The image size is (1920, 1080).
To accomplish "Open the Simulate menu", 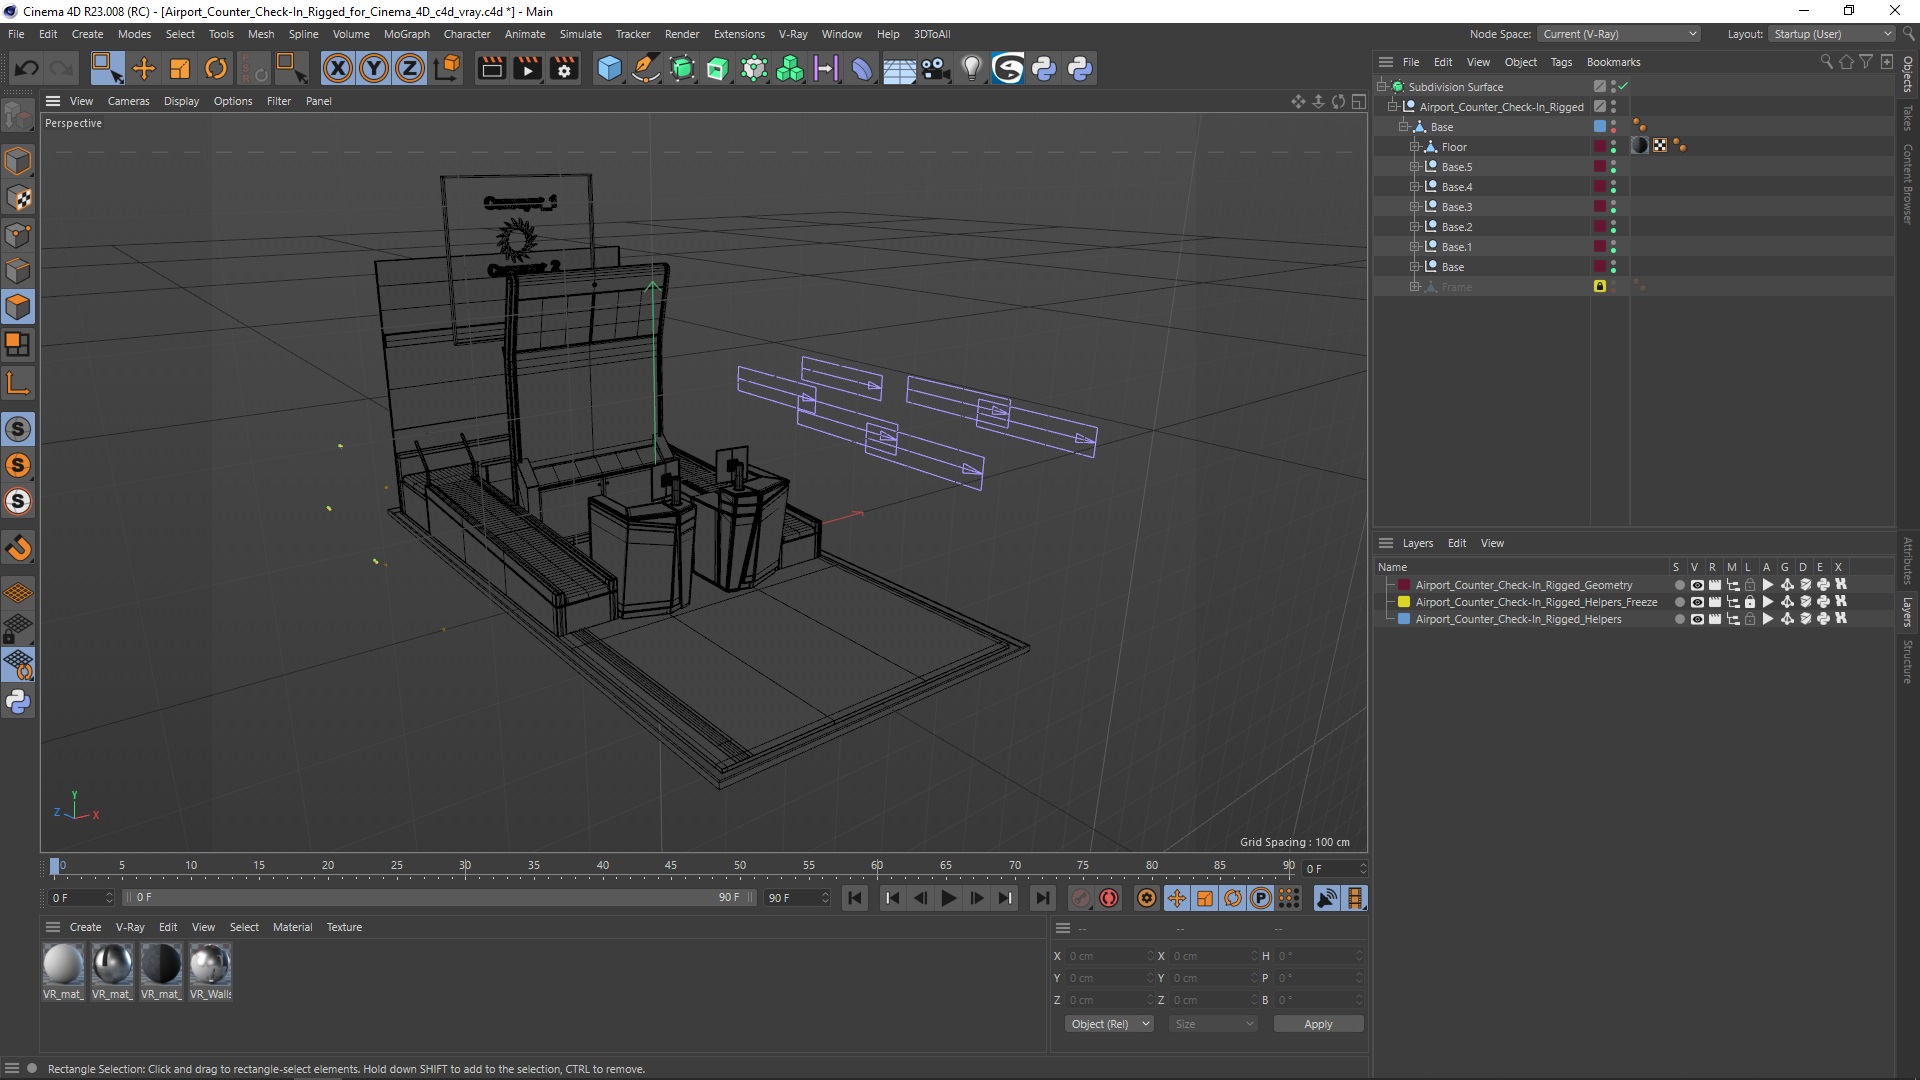I will pyautogui.click(x=580, y=34).
